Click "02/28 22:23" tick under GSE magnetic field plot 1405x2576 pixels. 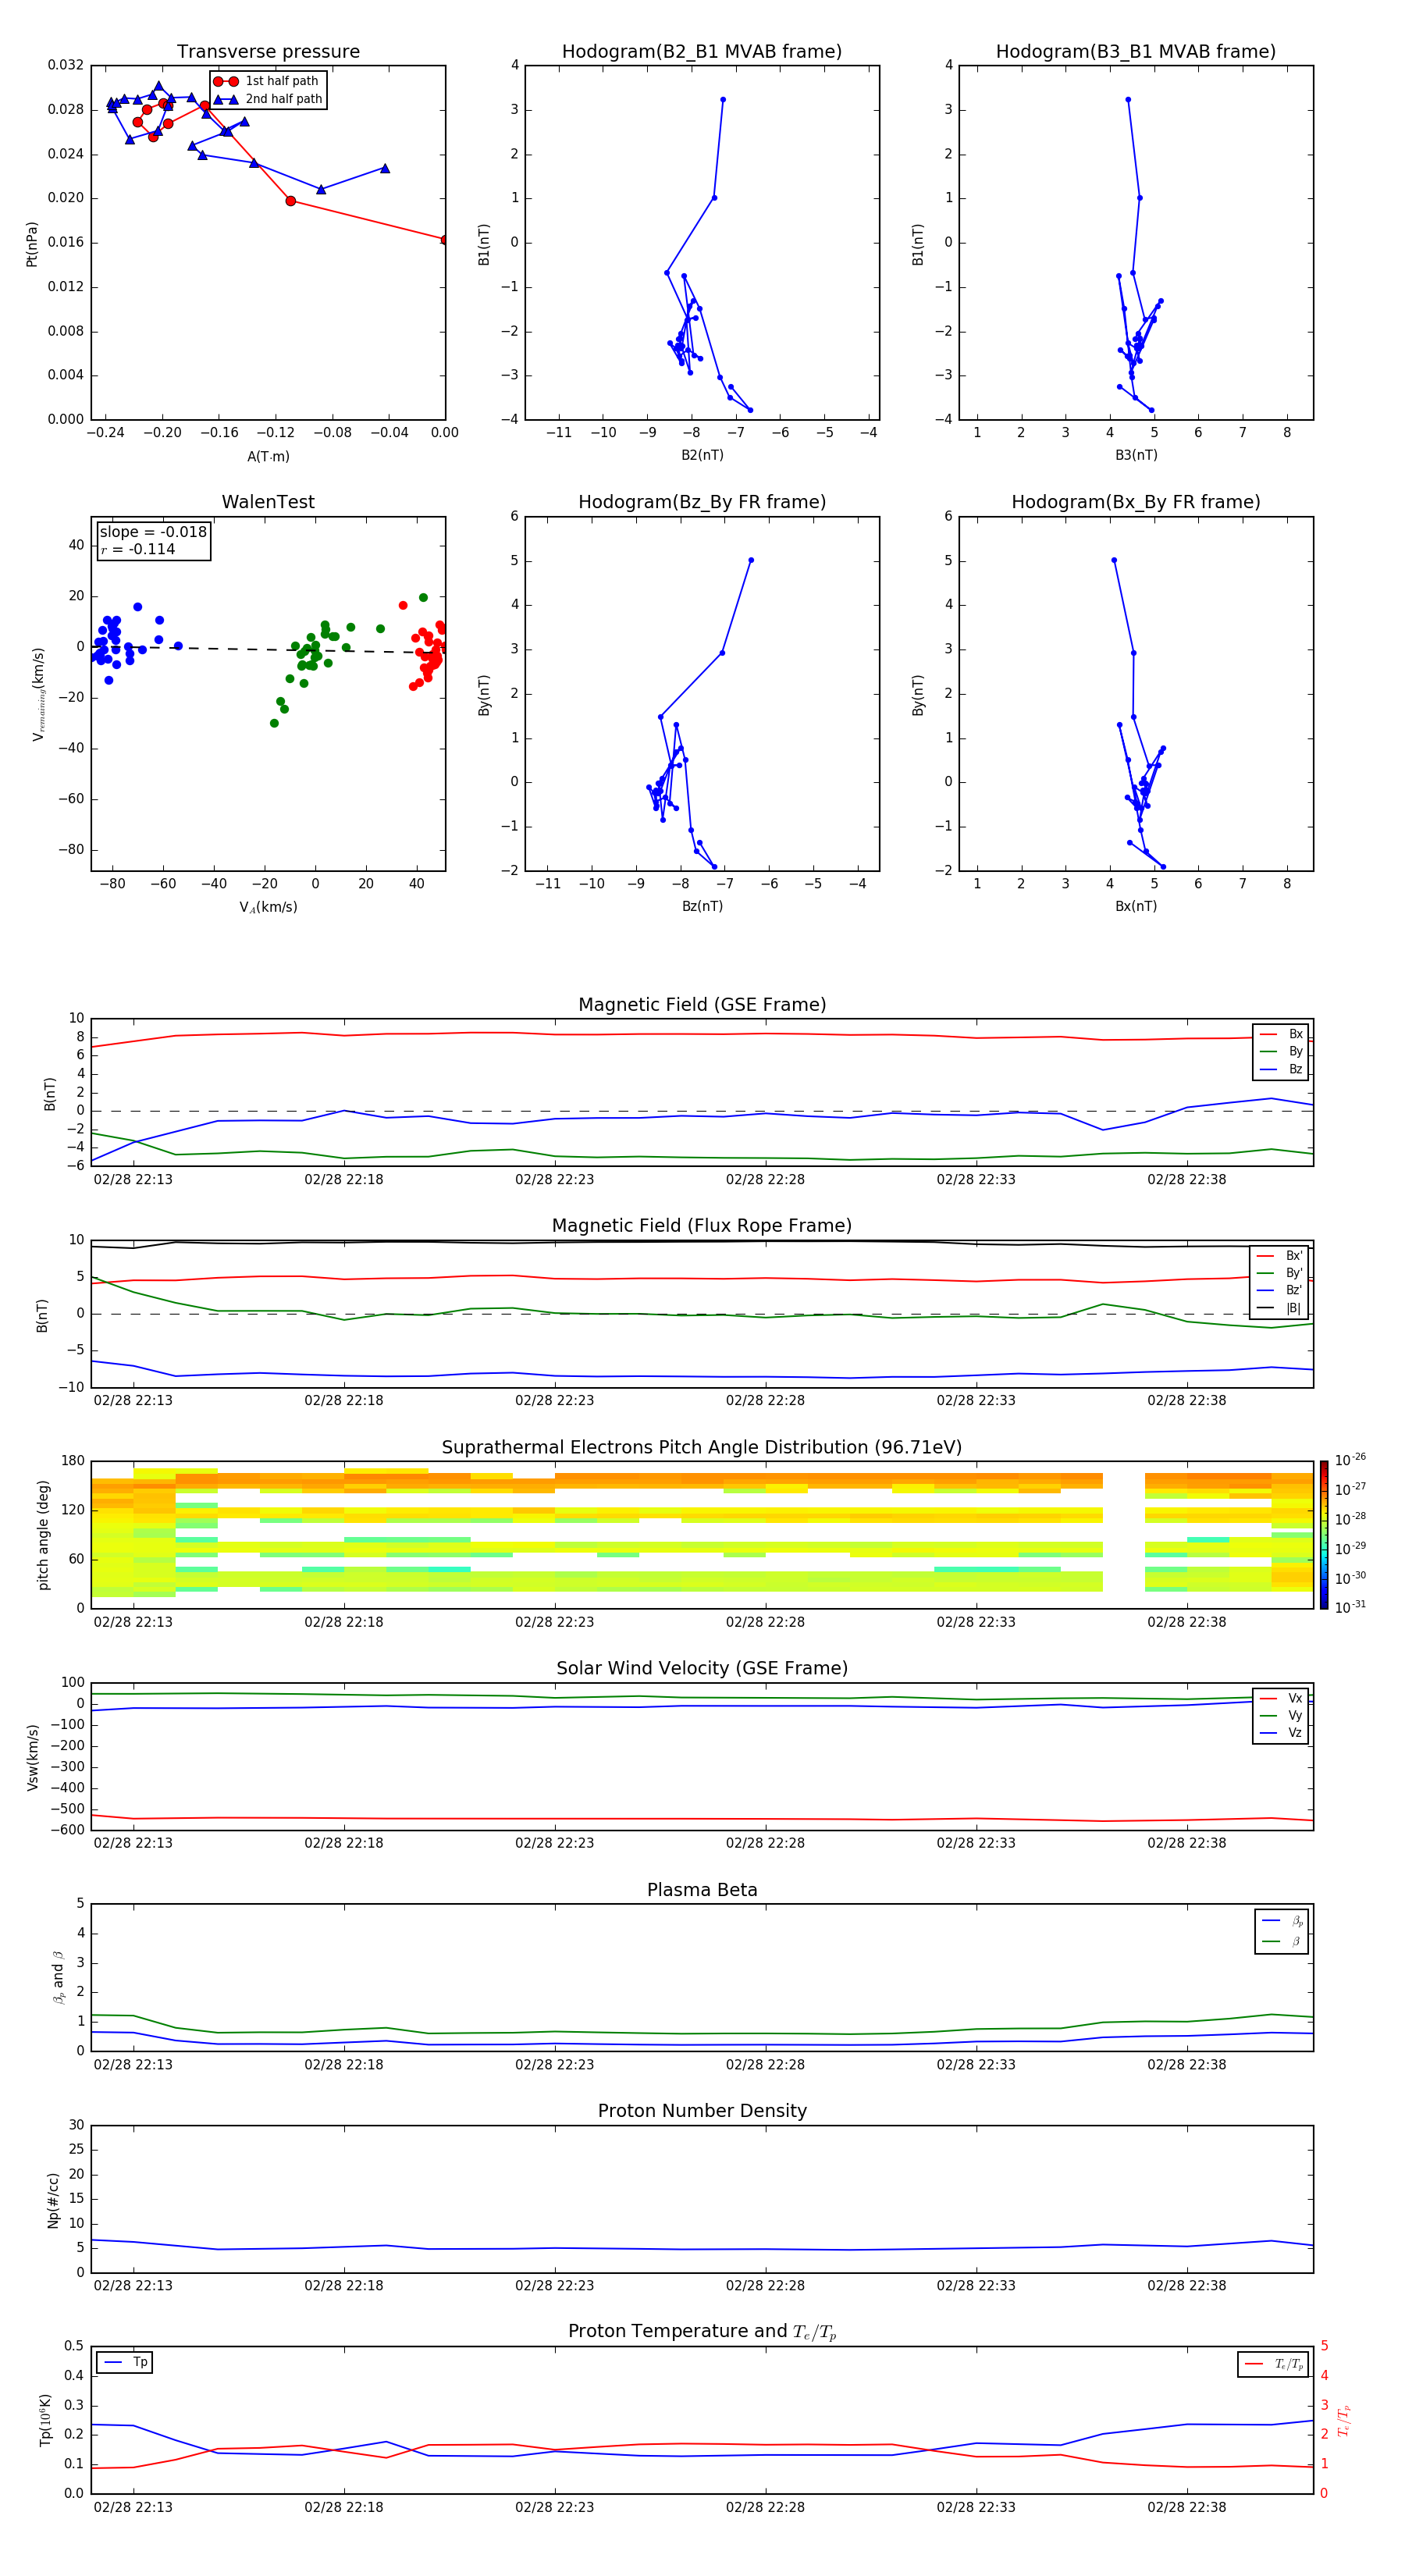click(554, 1179)
